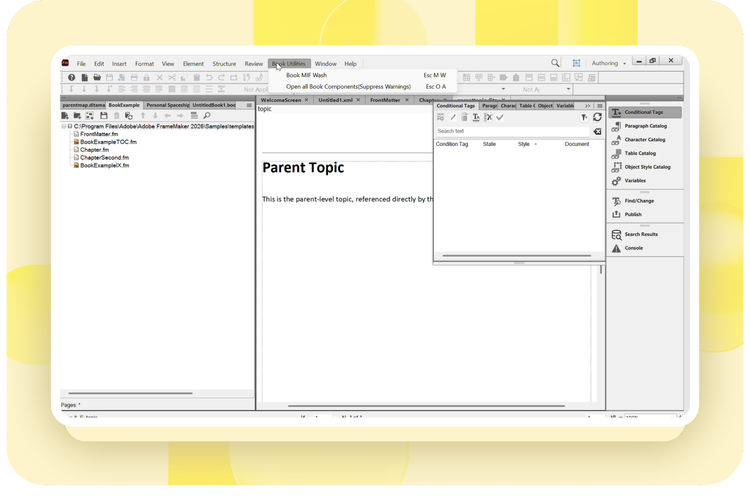Switch to the parentmap.ditamap tab
The image size is (750, 496).
coord(84,105)
